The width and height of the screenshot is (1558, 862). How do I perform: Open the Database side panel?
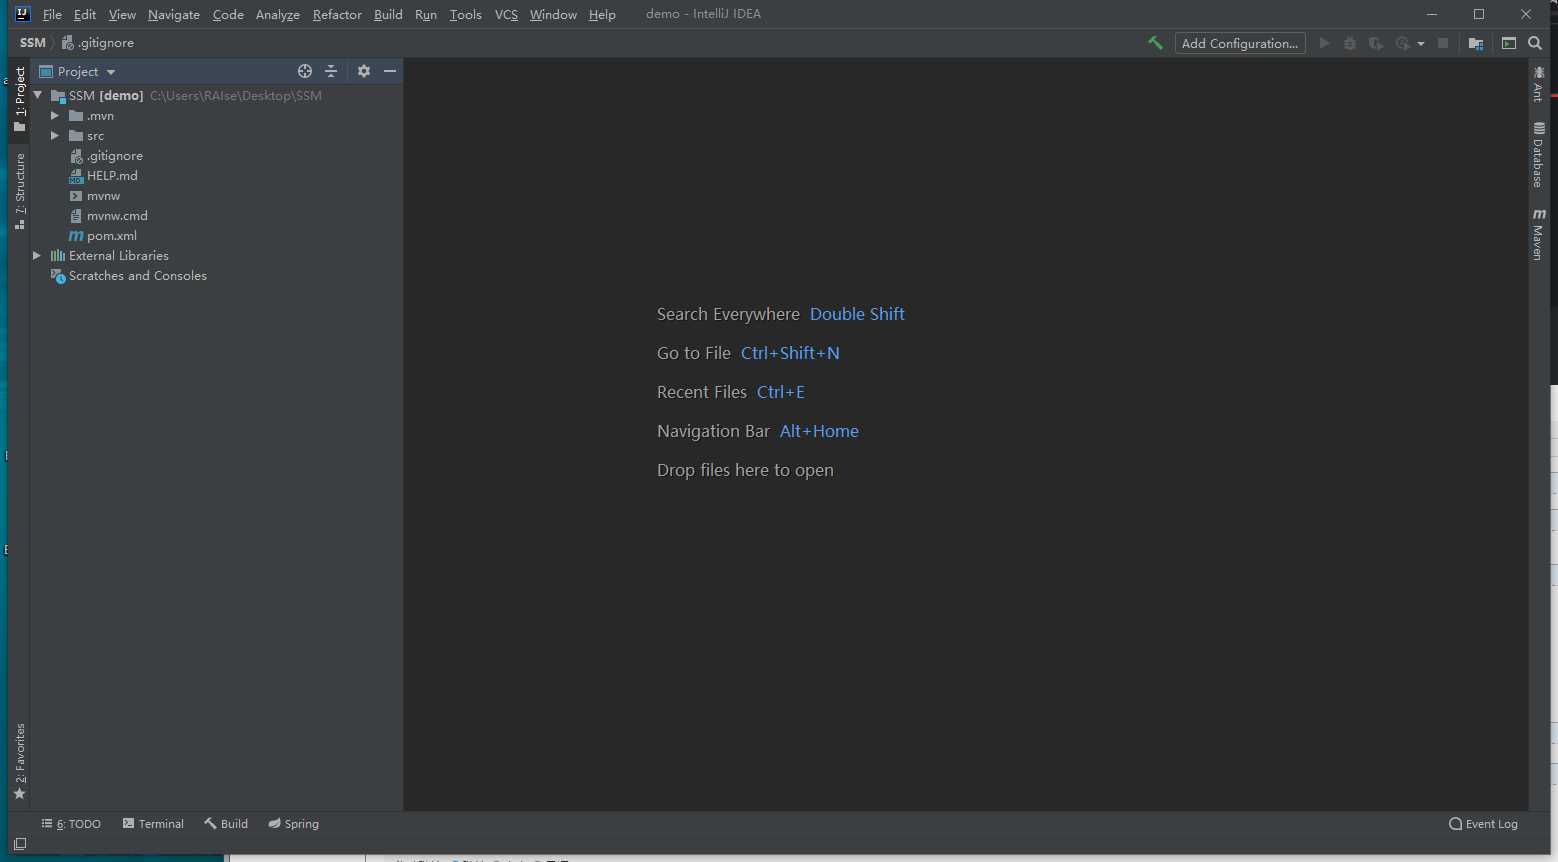point(1538,154)
